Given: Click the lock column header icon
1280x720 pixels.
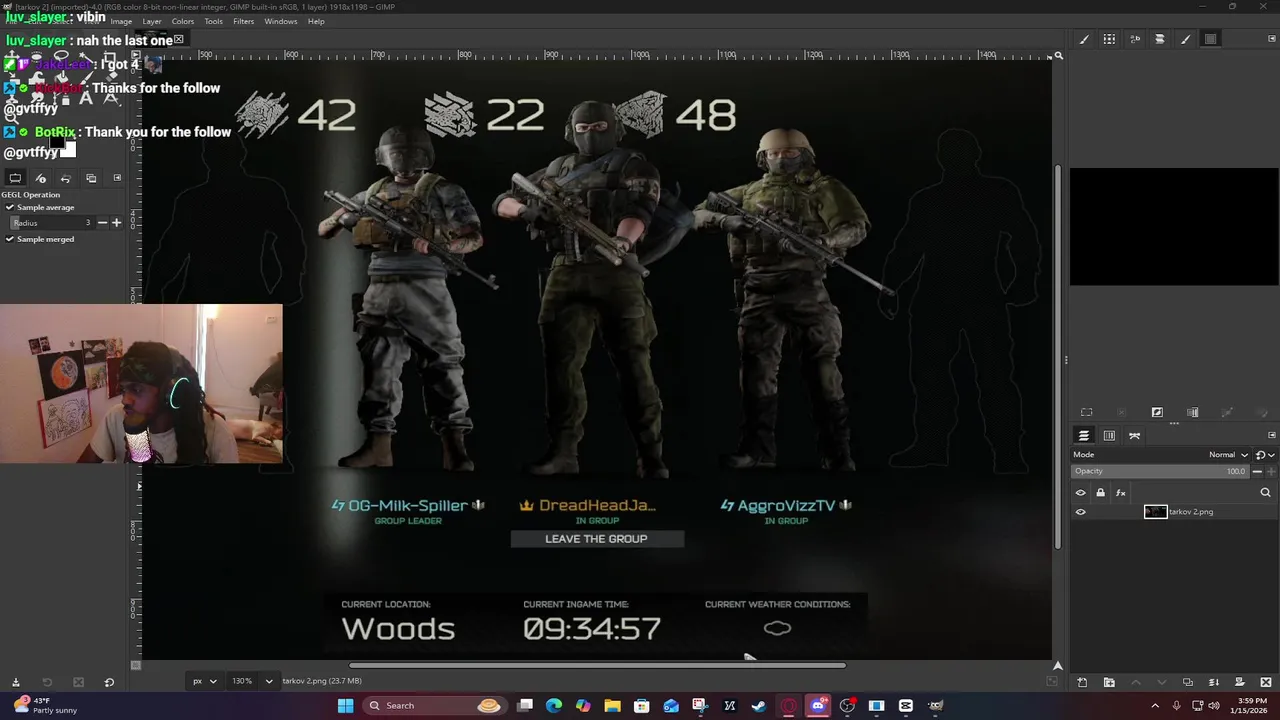Looking at the screenshot, I should (1100, 492).
